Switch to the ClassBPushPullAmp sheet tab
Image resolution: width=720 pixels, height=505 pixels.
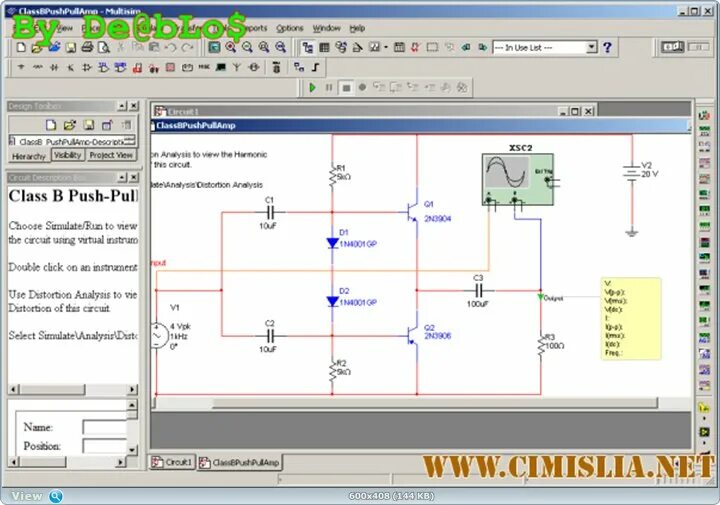[x=239, y=462]
